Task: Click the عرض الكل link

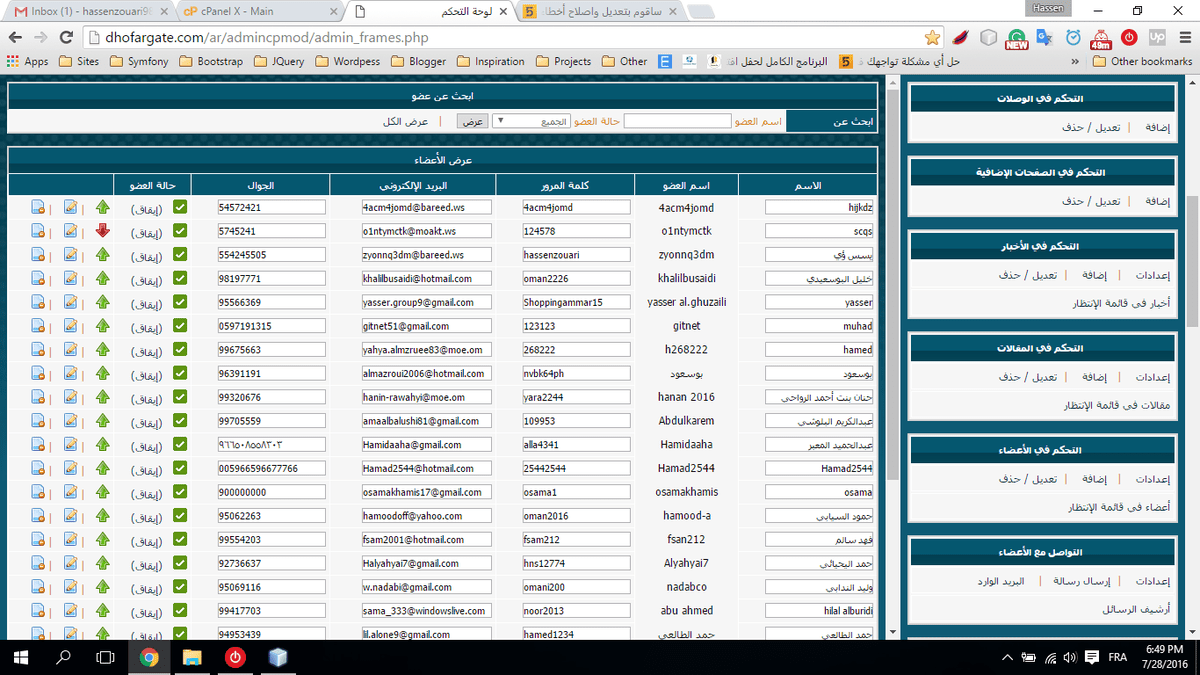Action: coord(405,121)
